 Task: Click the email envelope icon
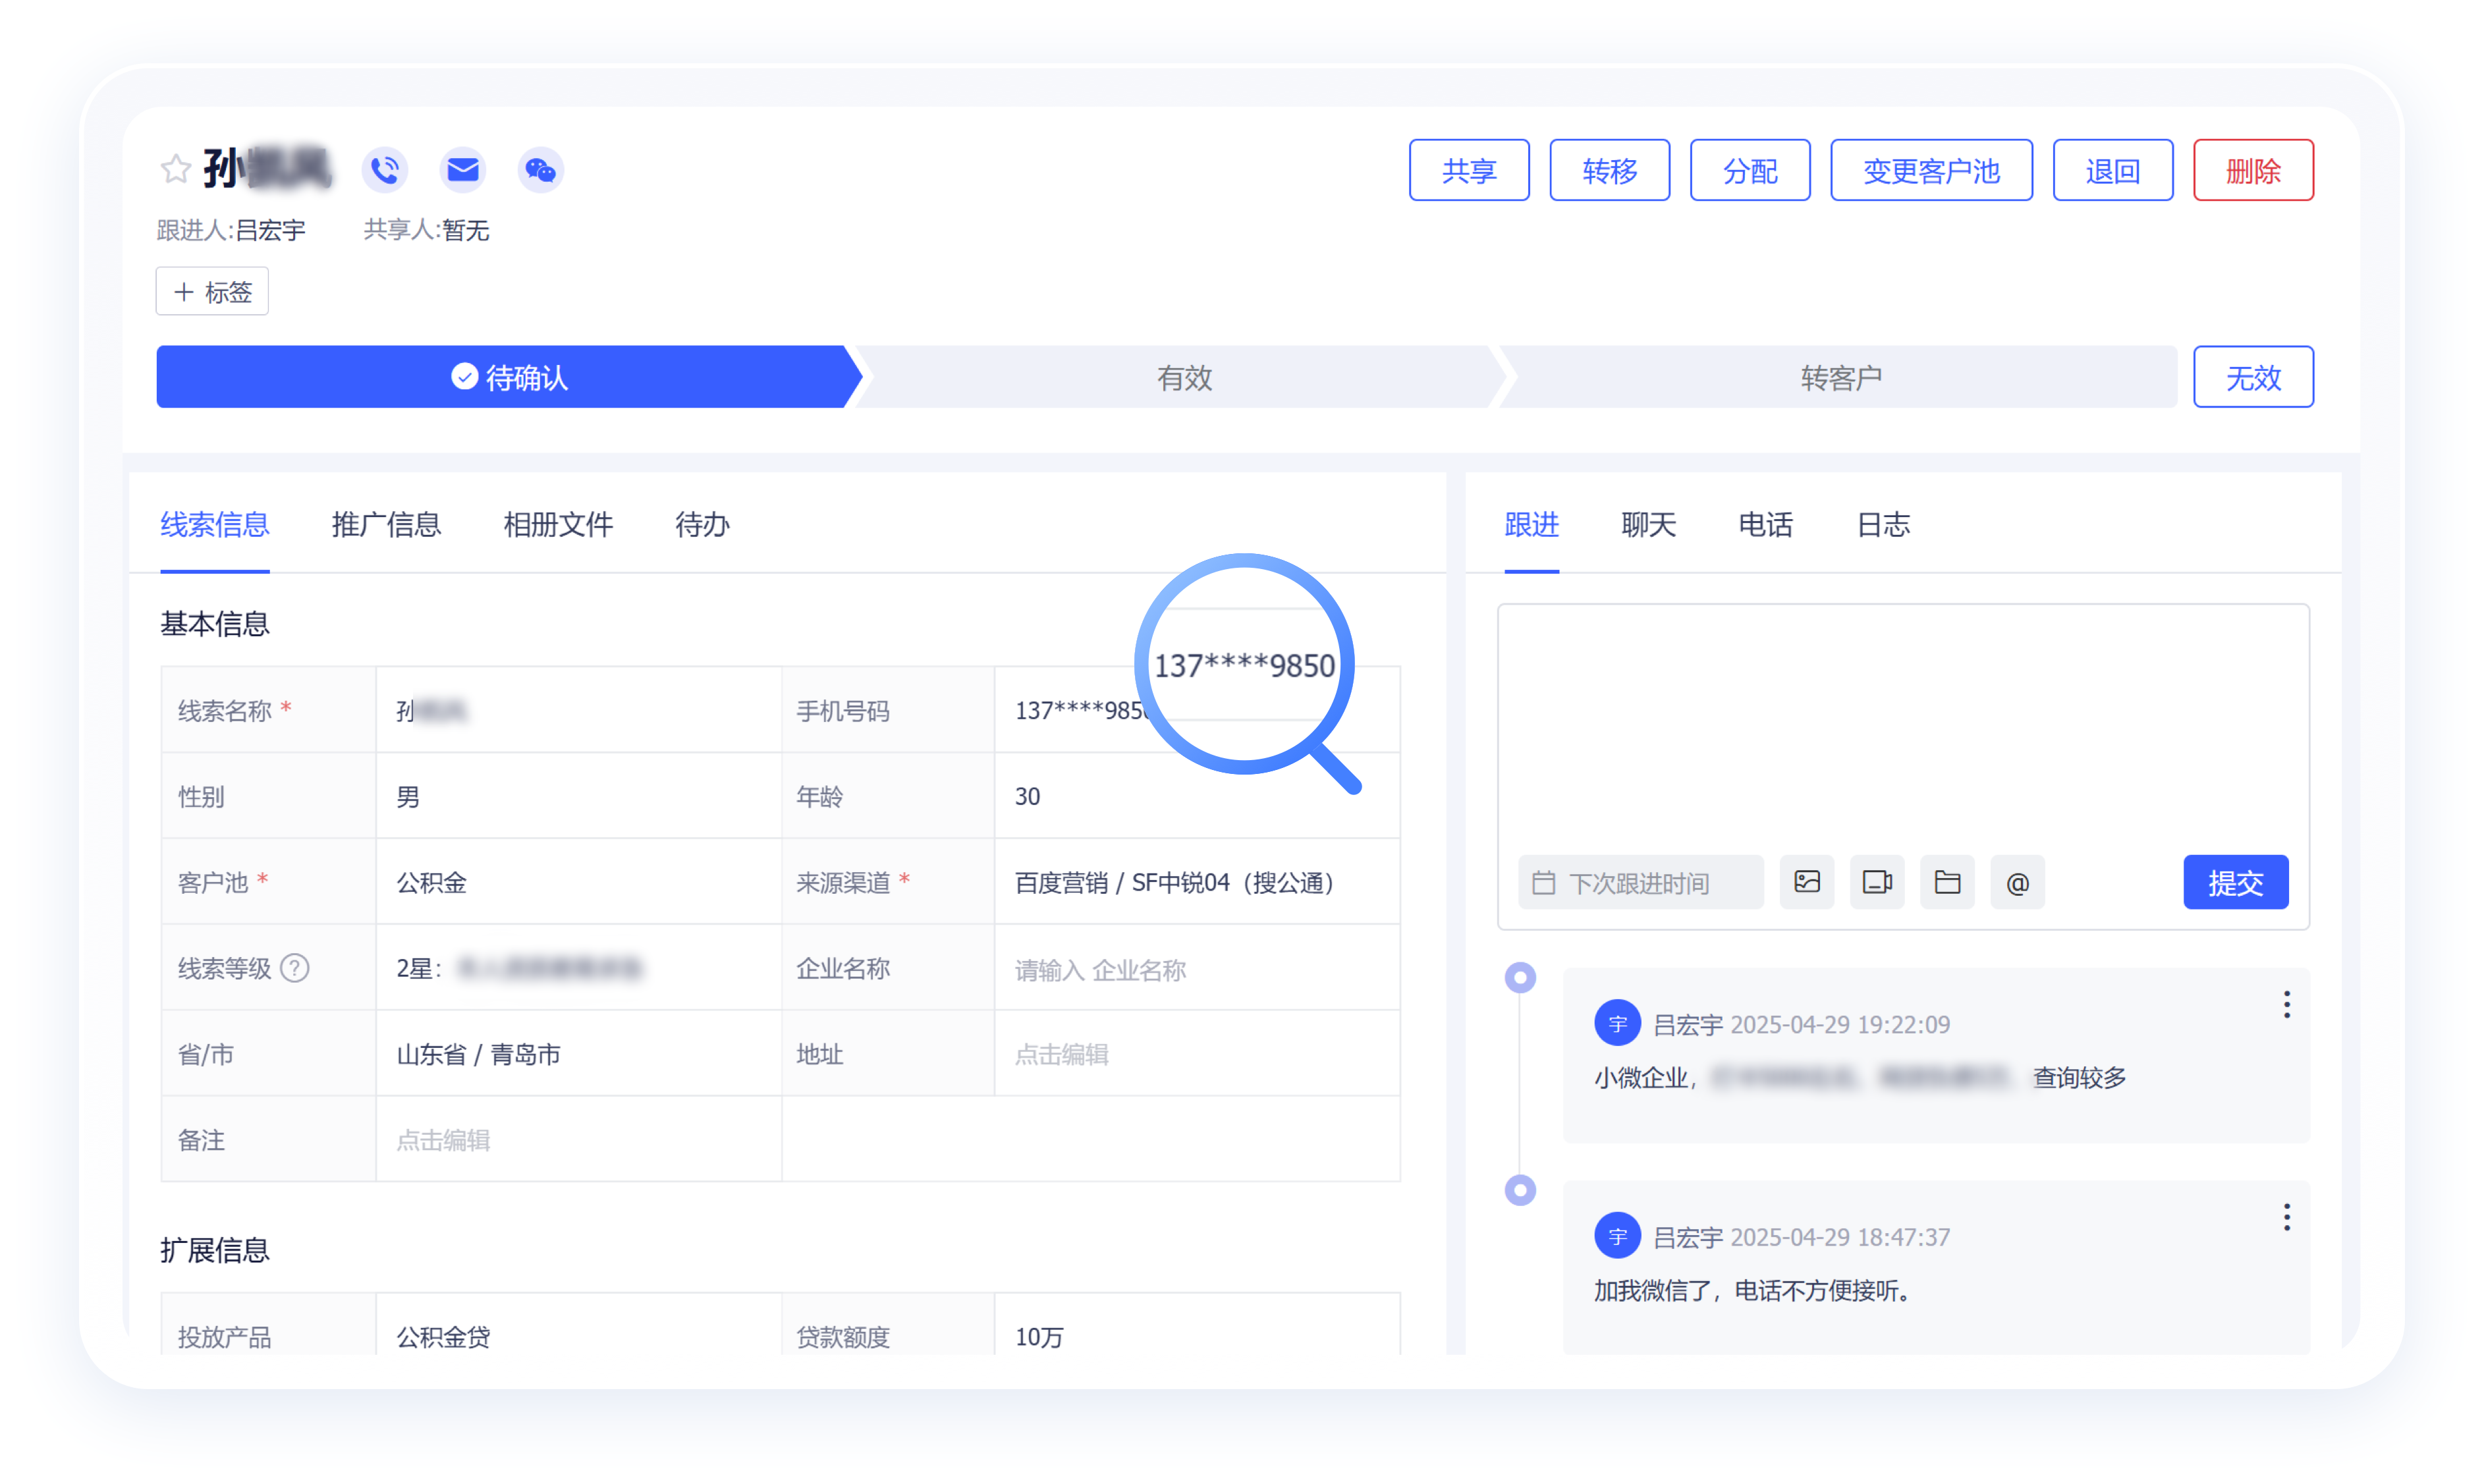tap(462, 169)
